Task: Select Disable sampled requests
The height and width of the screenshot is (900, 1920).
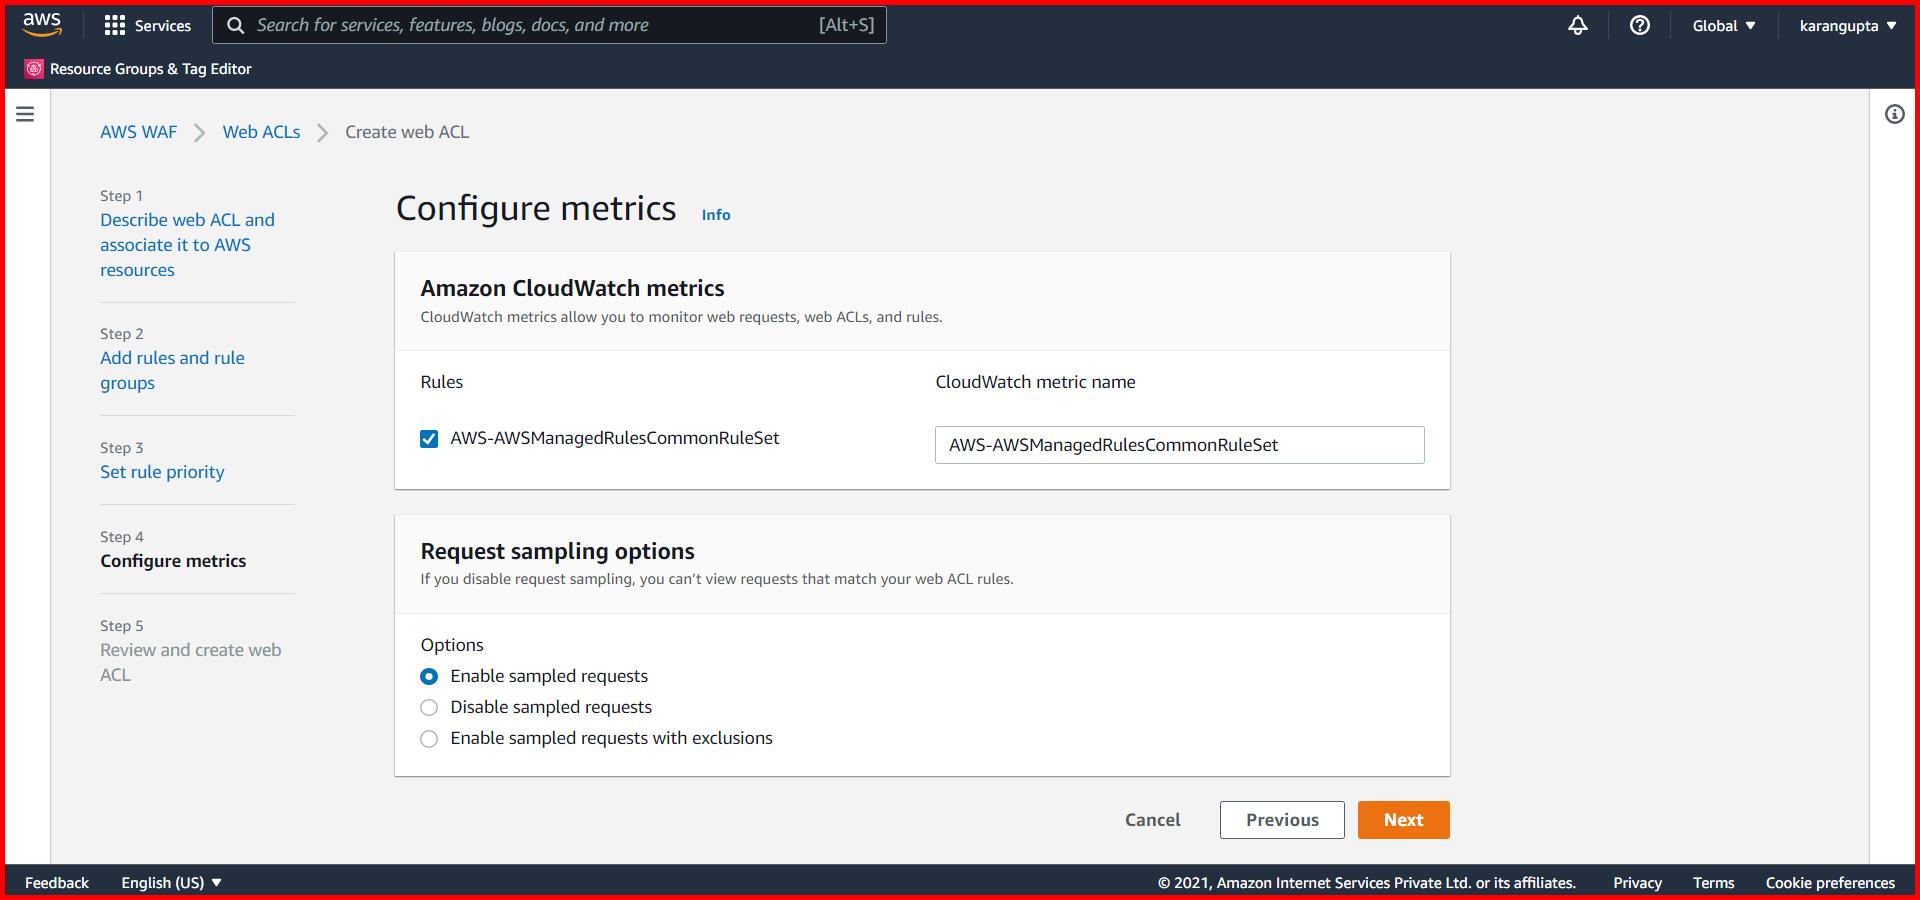Action: [x=429, y=707]
